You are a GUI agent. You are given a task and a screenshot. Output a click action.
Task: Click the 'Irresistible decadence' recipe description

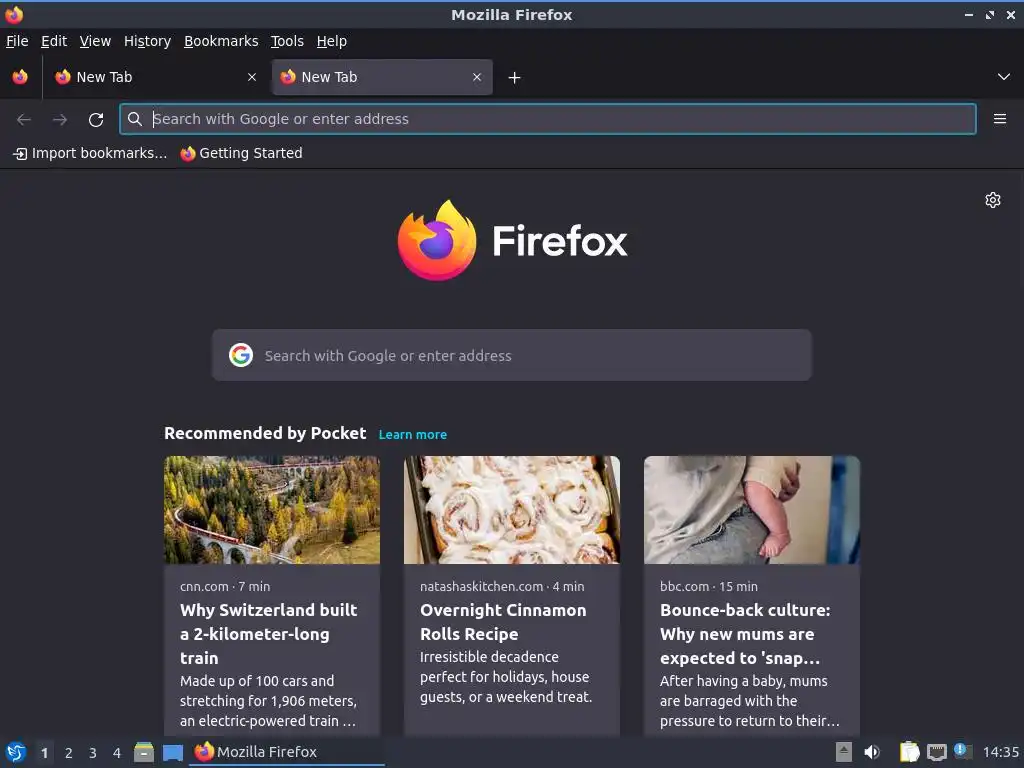[x=506, y=677]
